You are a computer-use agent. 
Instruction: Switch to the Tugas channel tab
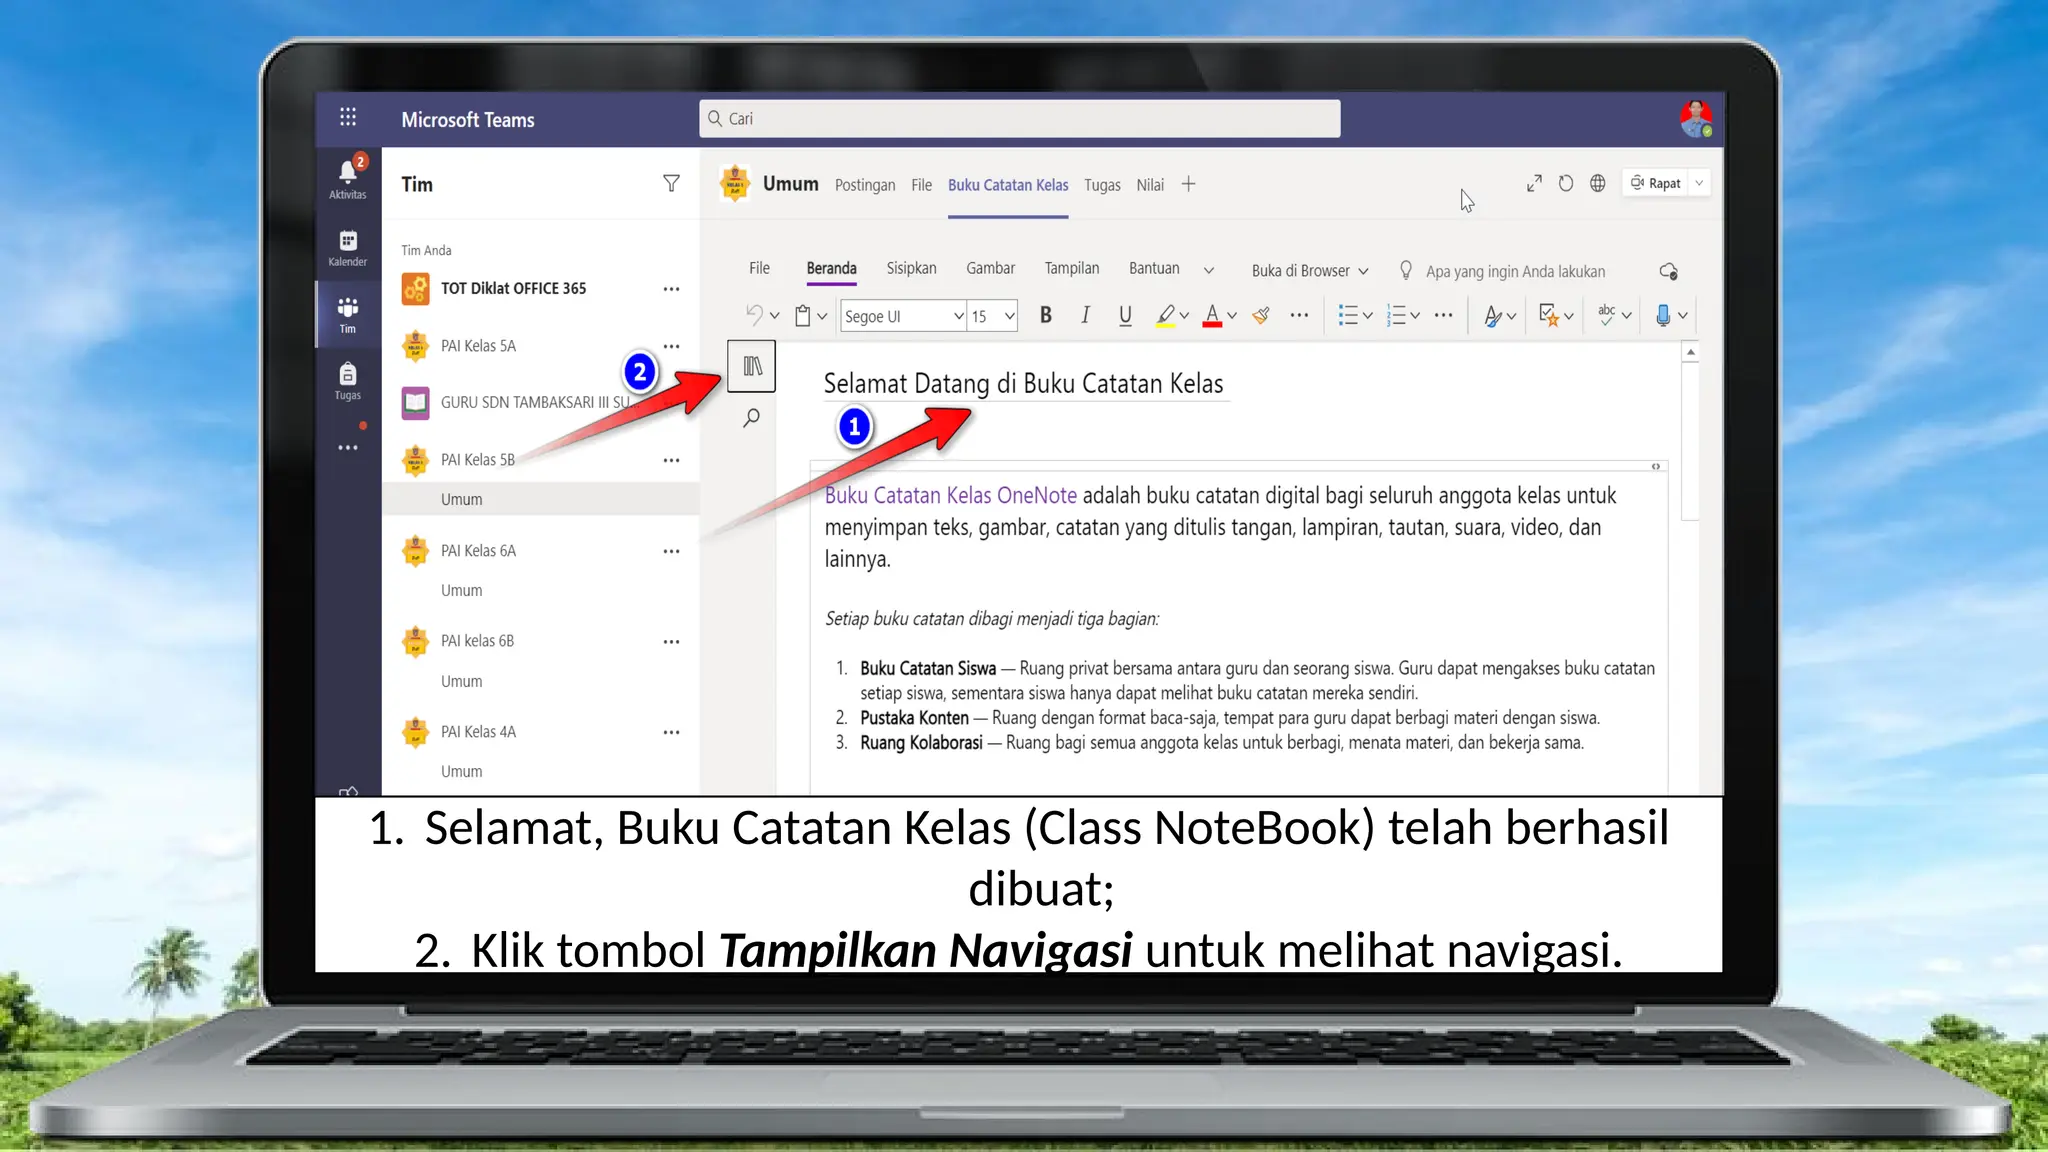pos(1102,185)
